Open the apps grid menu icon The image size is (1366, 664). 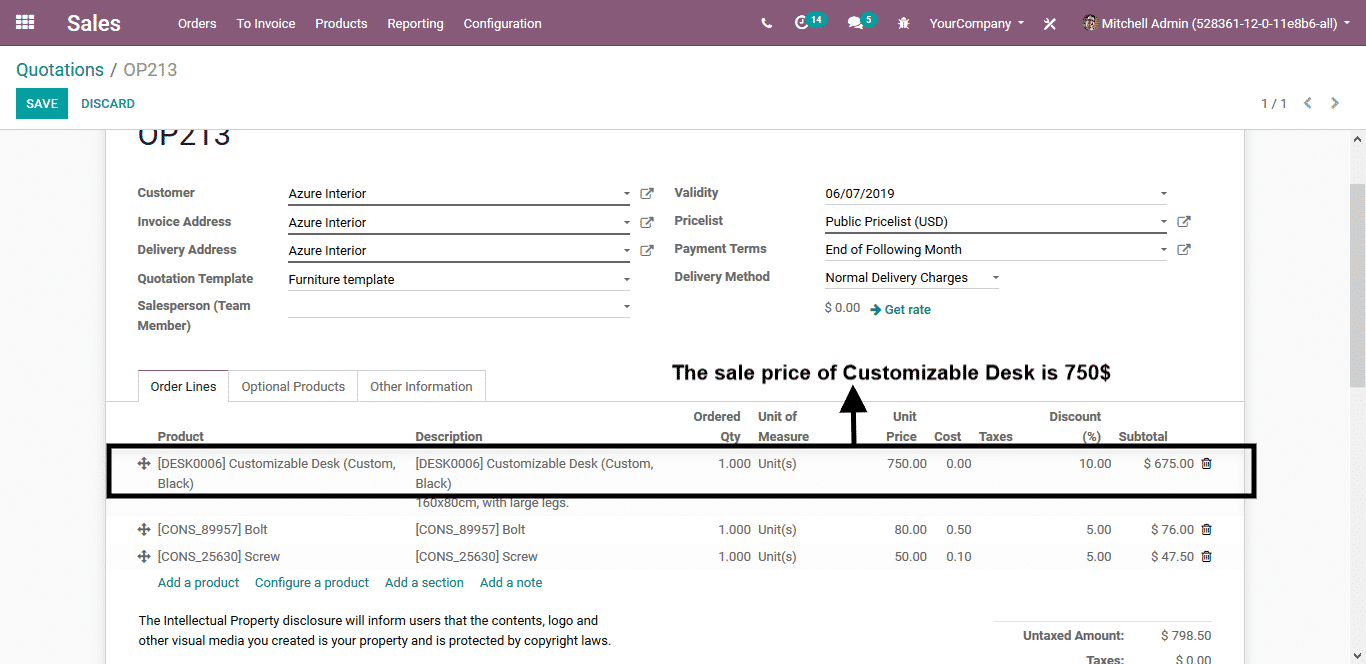point(25,22)
